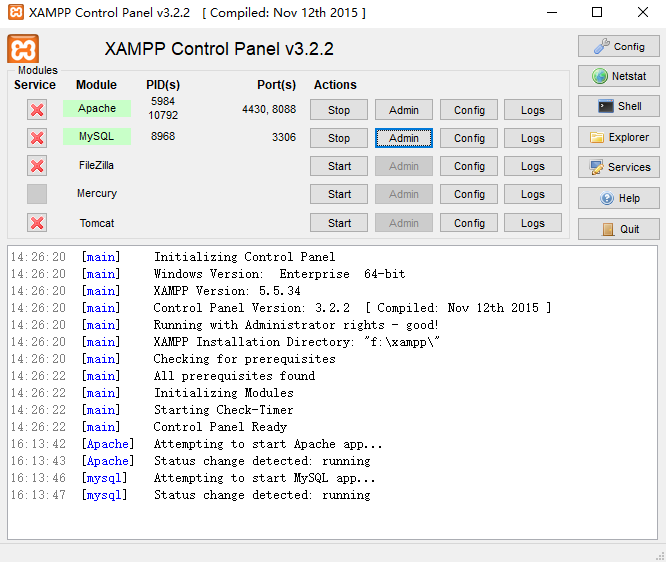This screenshot has width=666, height=562.
Task: Click the 'Port(s)' column header
Action: (277, 85)
